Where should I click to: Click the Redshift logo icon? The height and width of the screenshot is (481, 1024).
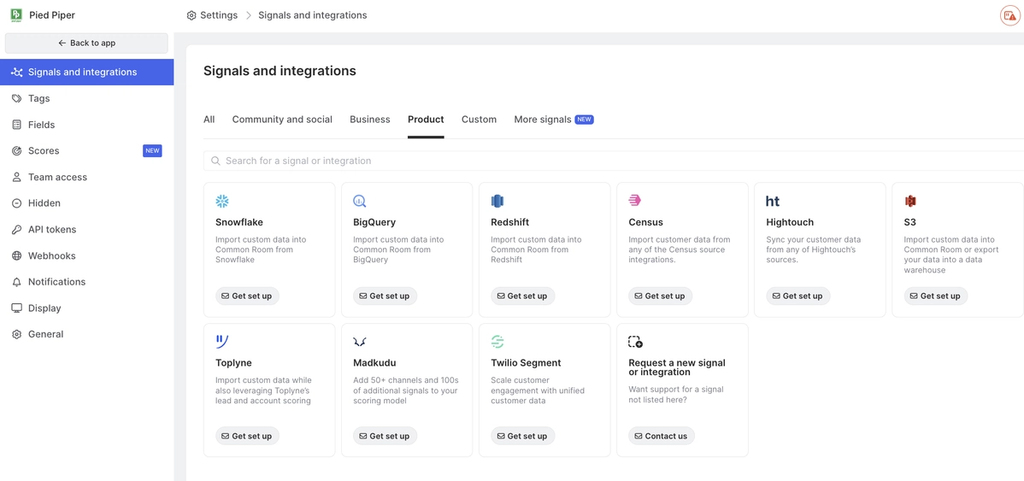[x=497, y=201]
